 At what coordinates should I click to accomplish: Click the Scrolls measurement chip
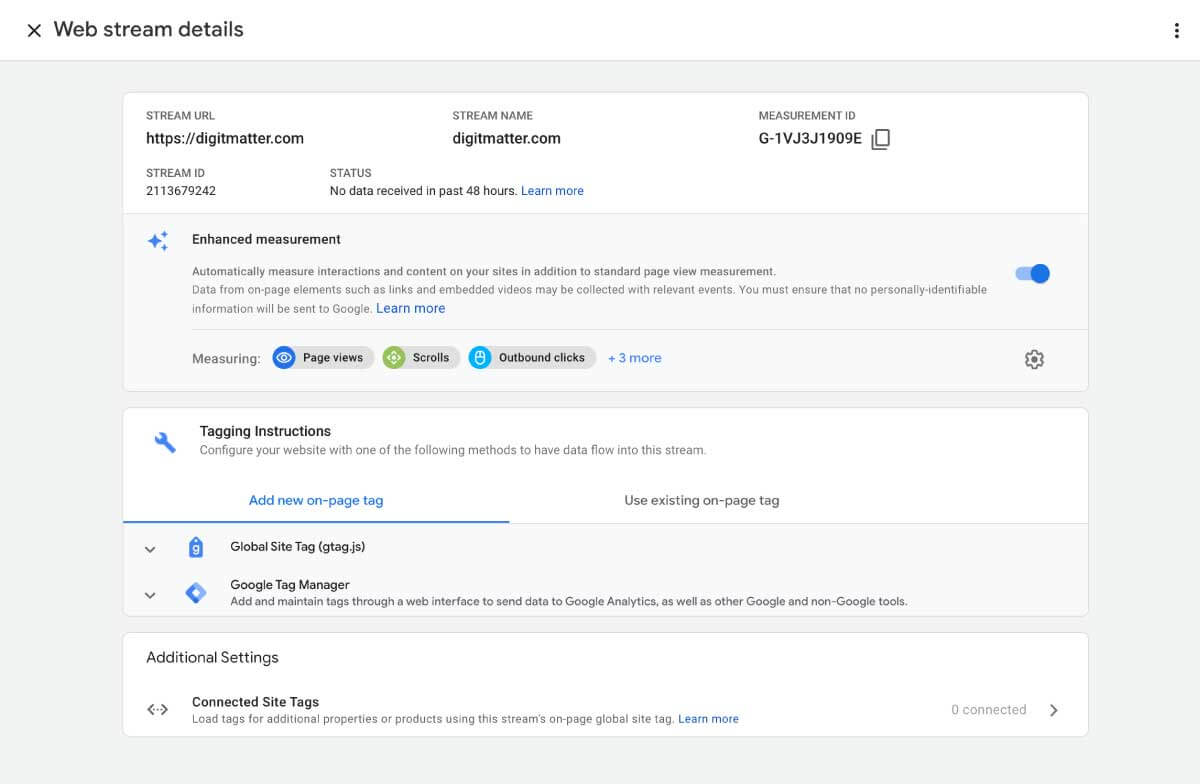[420, 357]
